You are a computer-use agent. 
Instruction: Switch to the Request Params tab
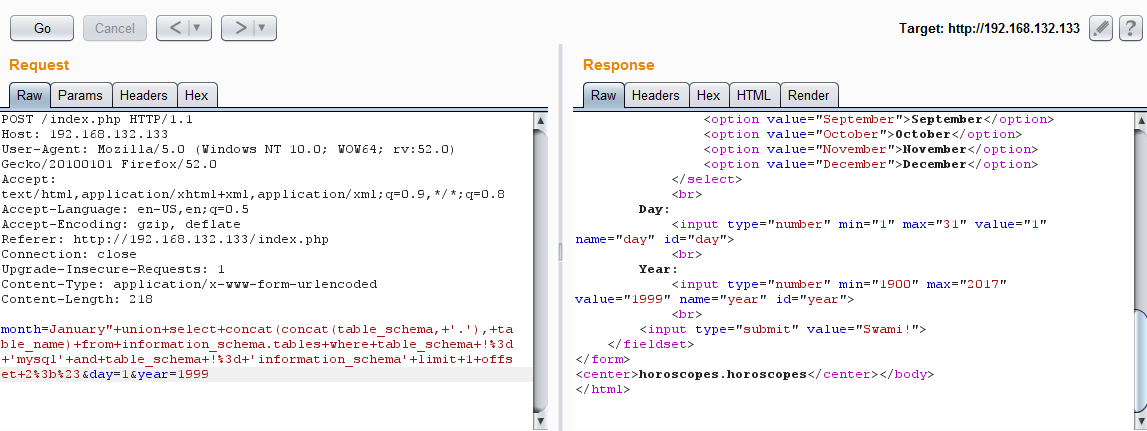(81, 95)
